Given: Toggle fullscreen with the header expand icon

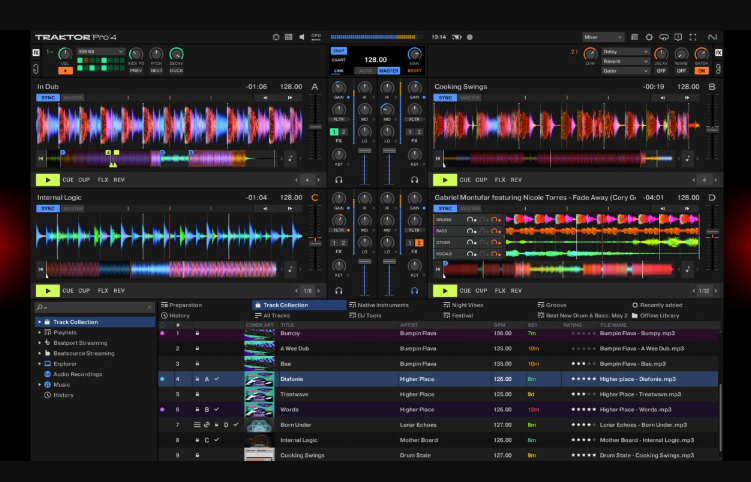Looking at the screenshot, I should 693,37.
